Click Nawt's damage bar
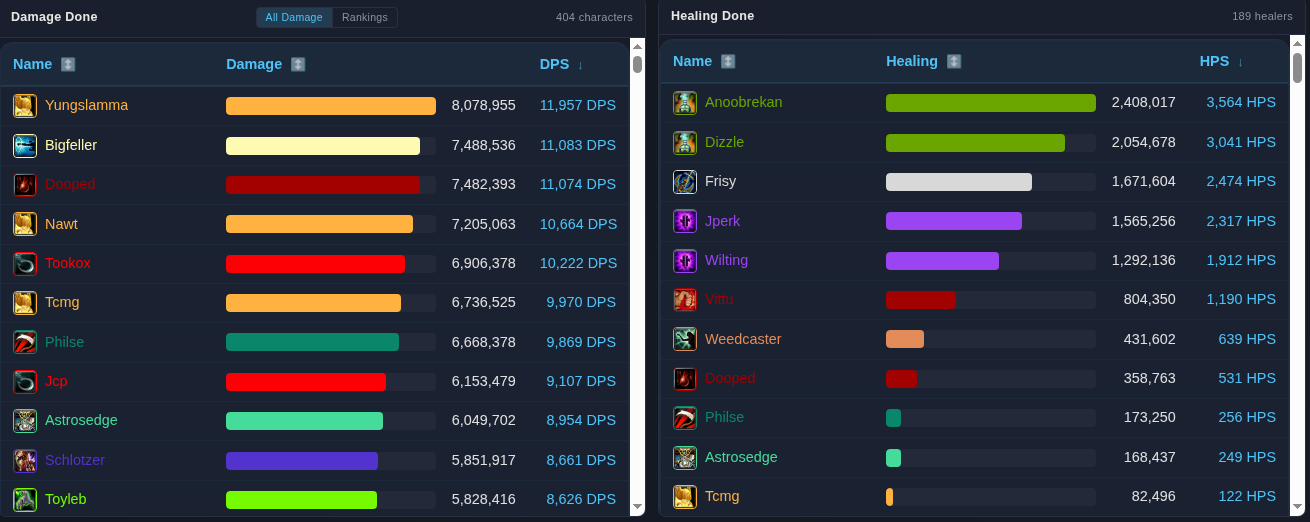Viewport: 1310px width, 522px height. click(331, 224)
